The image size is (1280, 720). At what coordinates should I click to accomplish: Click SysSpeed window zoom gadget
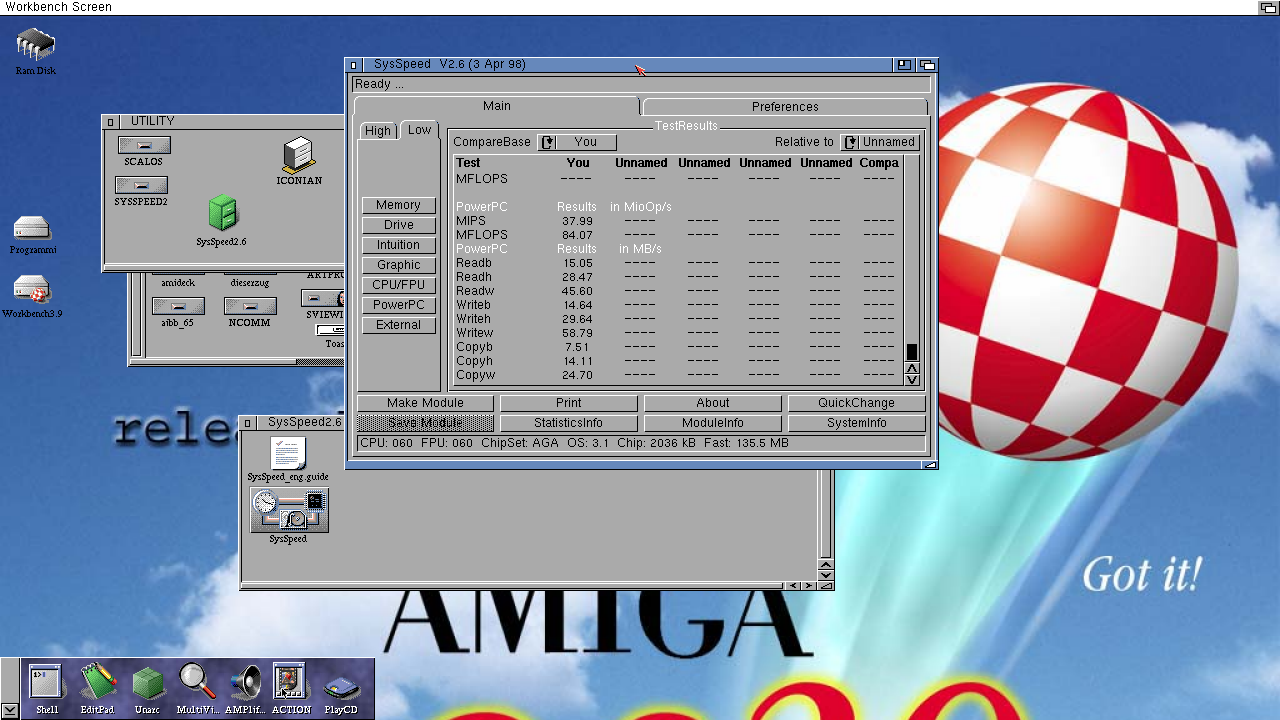click(x=904, y=65)
